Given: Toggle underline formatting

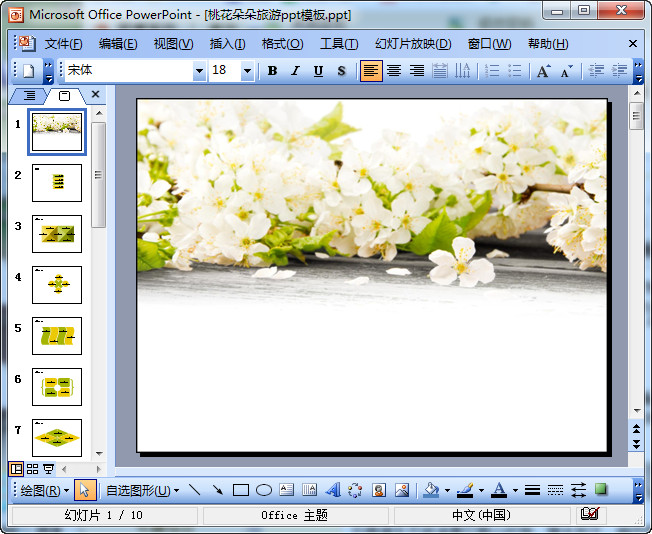Looking at the screenshot, I should pyautogui.click(x=318, y=71).
